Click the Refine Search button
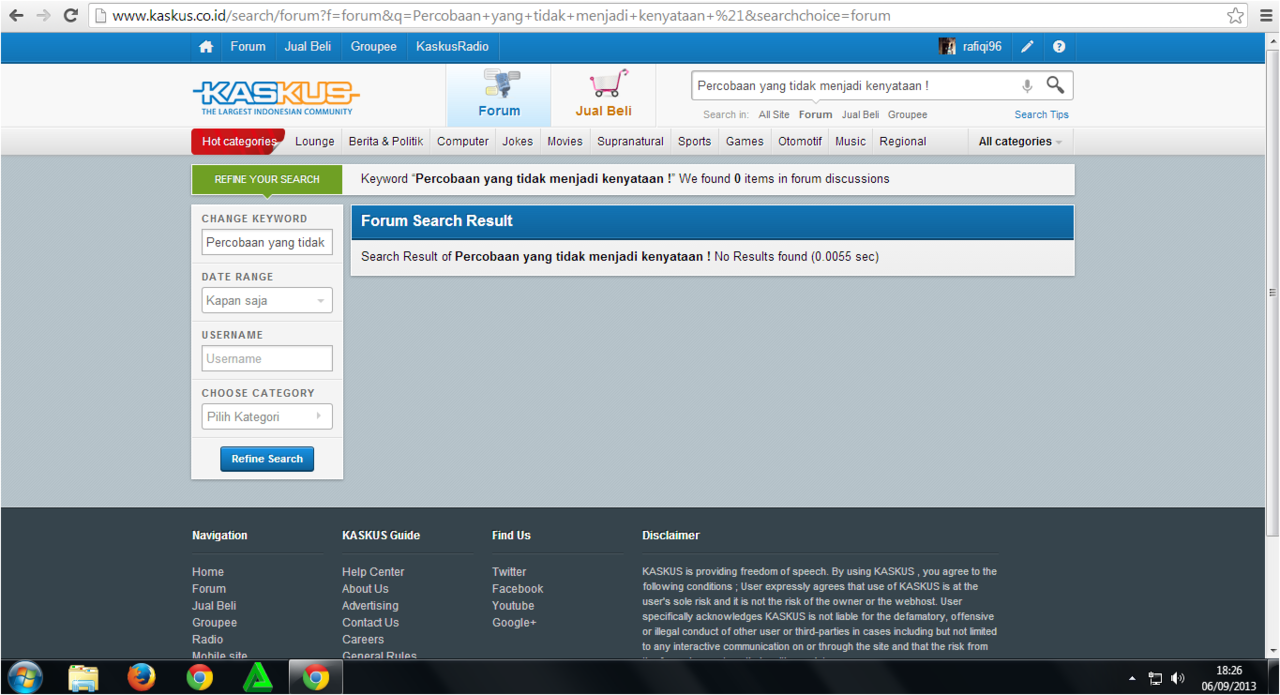Viewport: 1280px width, 695px height. [267, 459]
